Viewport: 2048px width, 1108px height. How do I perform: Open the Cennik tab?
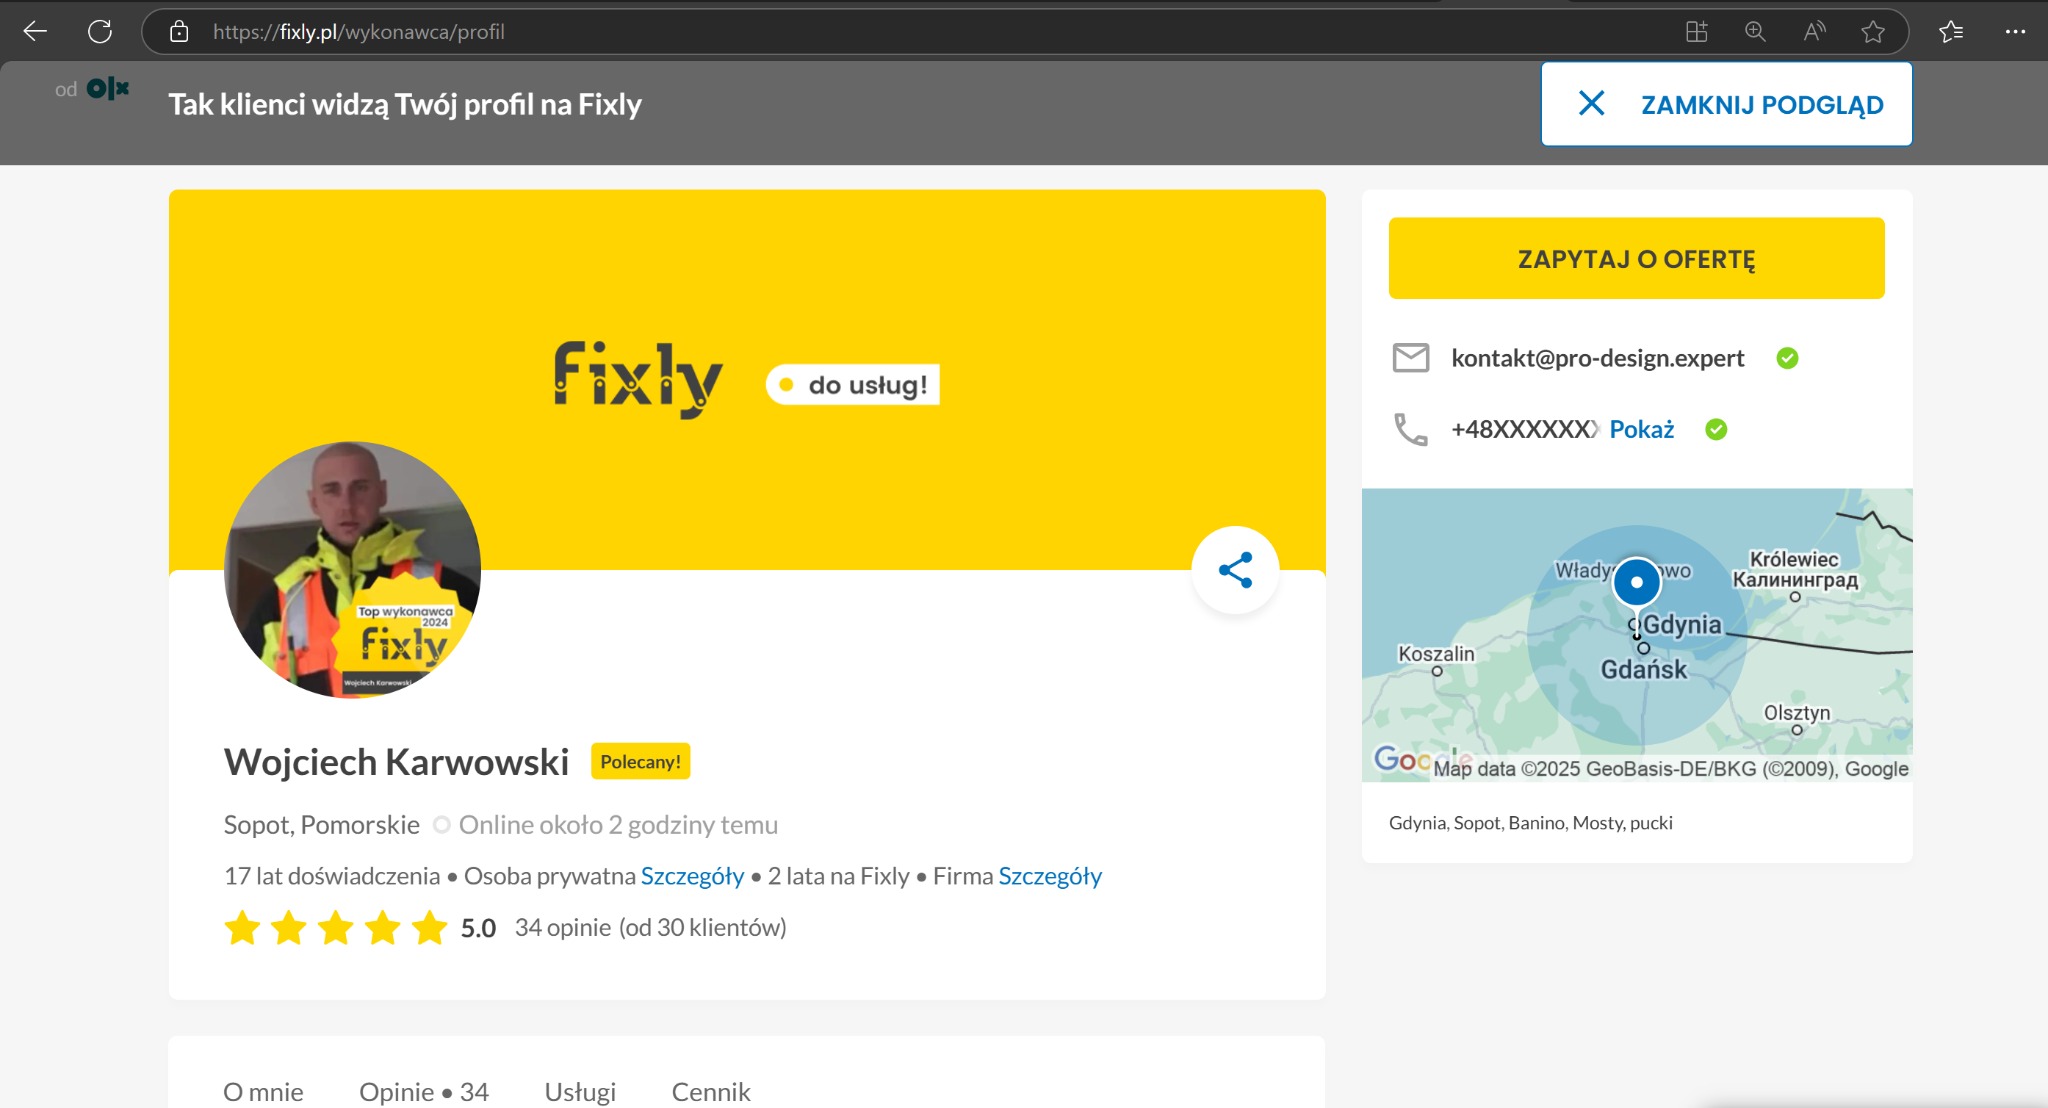(x=711, y=1092)
